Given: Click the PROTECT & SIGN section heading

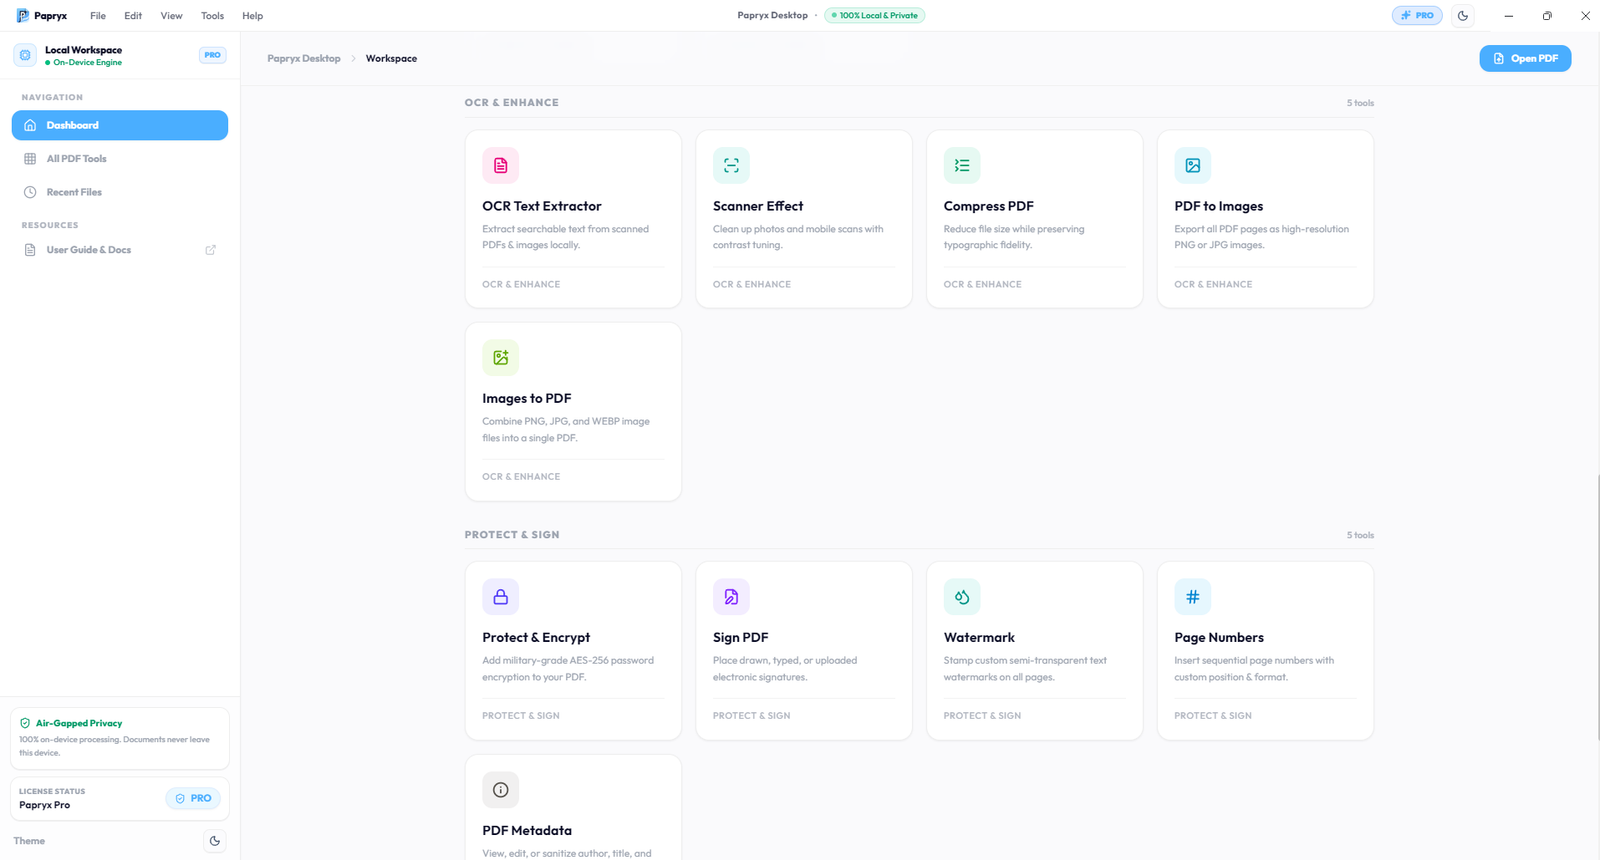Looking at the screenshot, I should [x=512, y=535].
